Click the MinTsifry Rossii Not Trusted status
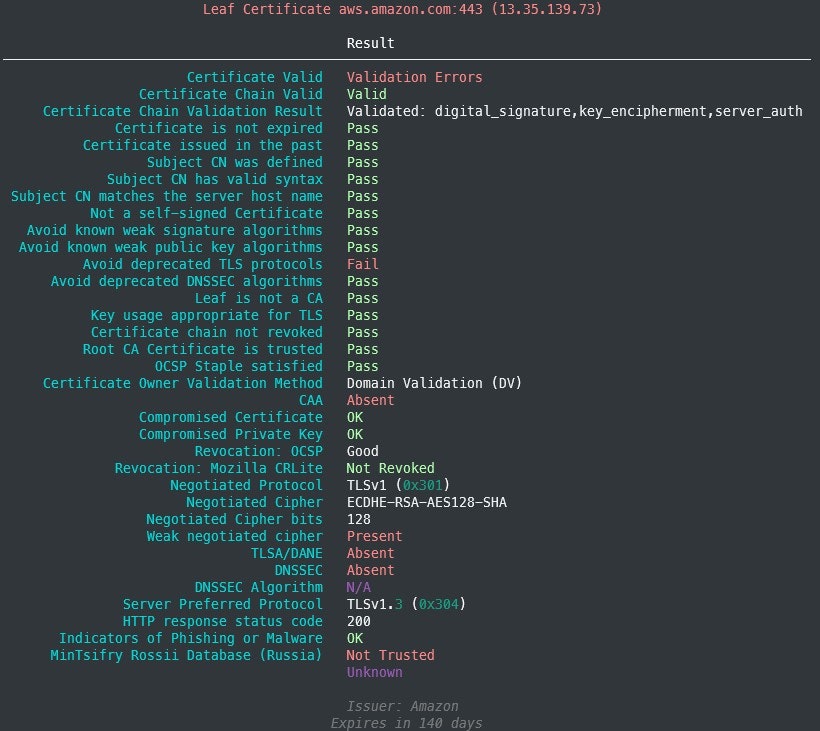Viewport: 820px width, 731px height. 390,655
